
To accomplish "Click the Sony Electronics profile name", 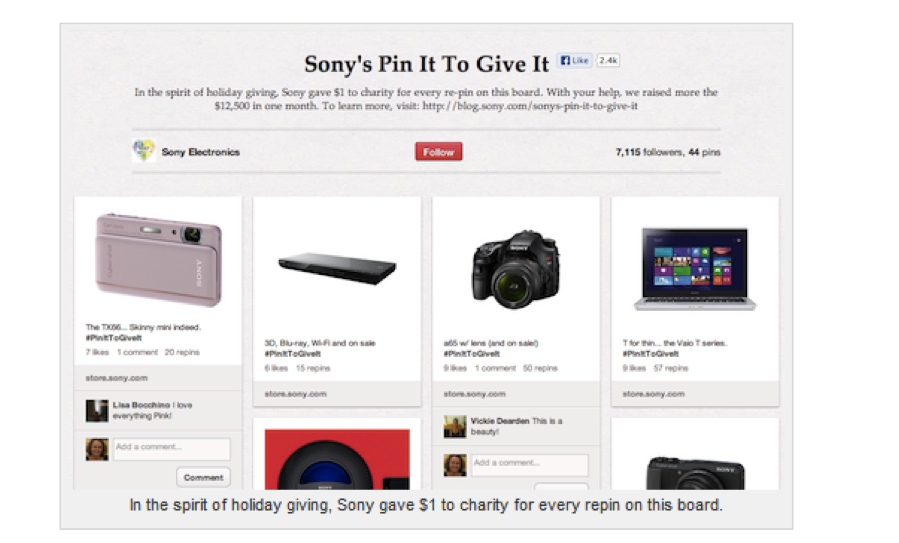I will pos(201,152).
